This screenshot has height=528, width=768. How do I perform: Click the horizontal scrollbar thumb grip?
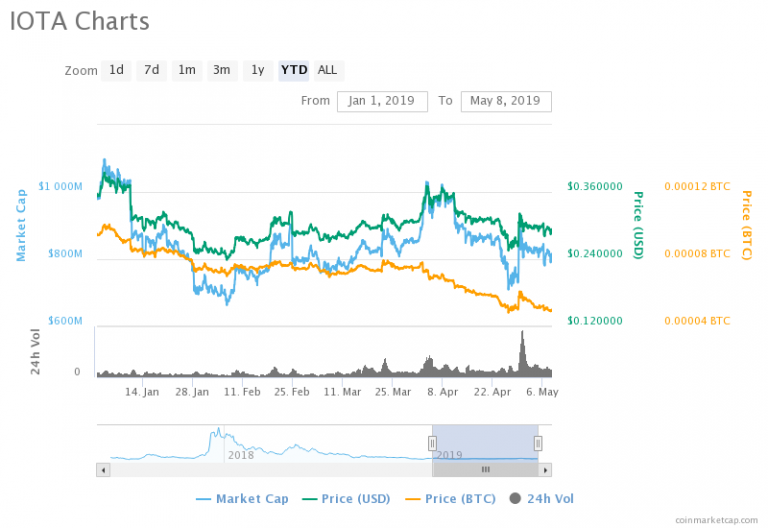[485, 469]
